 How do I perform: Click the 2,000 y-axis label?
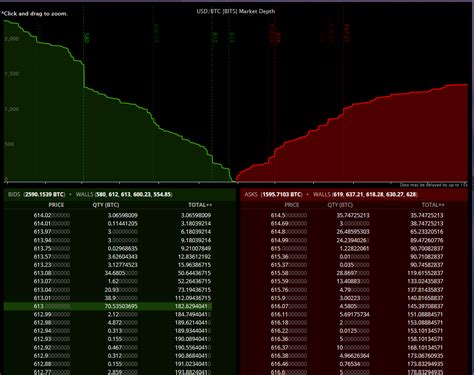click(x=12, y=39)
